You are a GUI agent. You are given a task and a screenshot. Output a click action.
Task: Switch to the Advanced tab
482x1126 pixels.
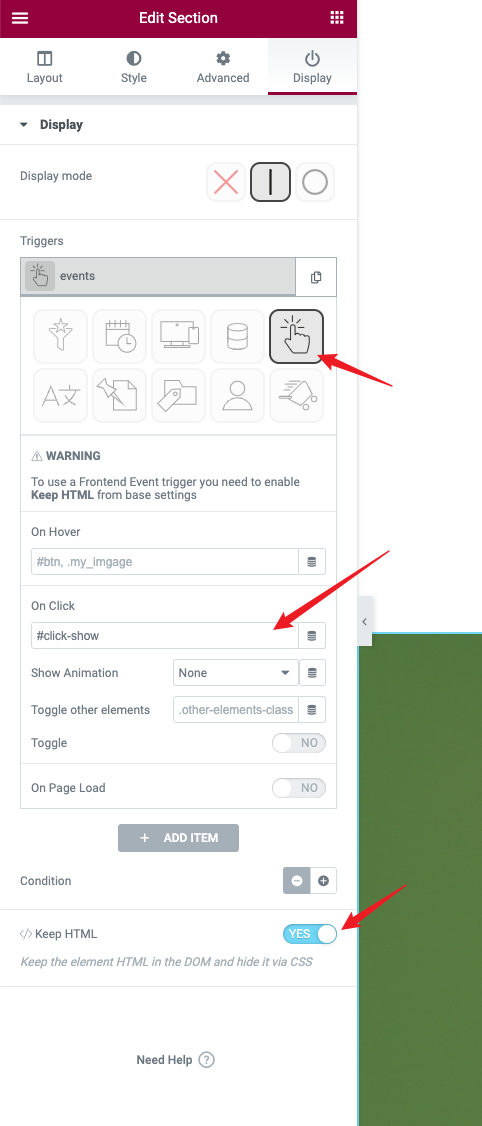pyautogui.click(x=223, y=68)
